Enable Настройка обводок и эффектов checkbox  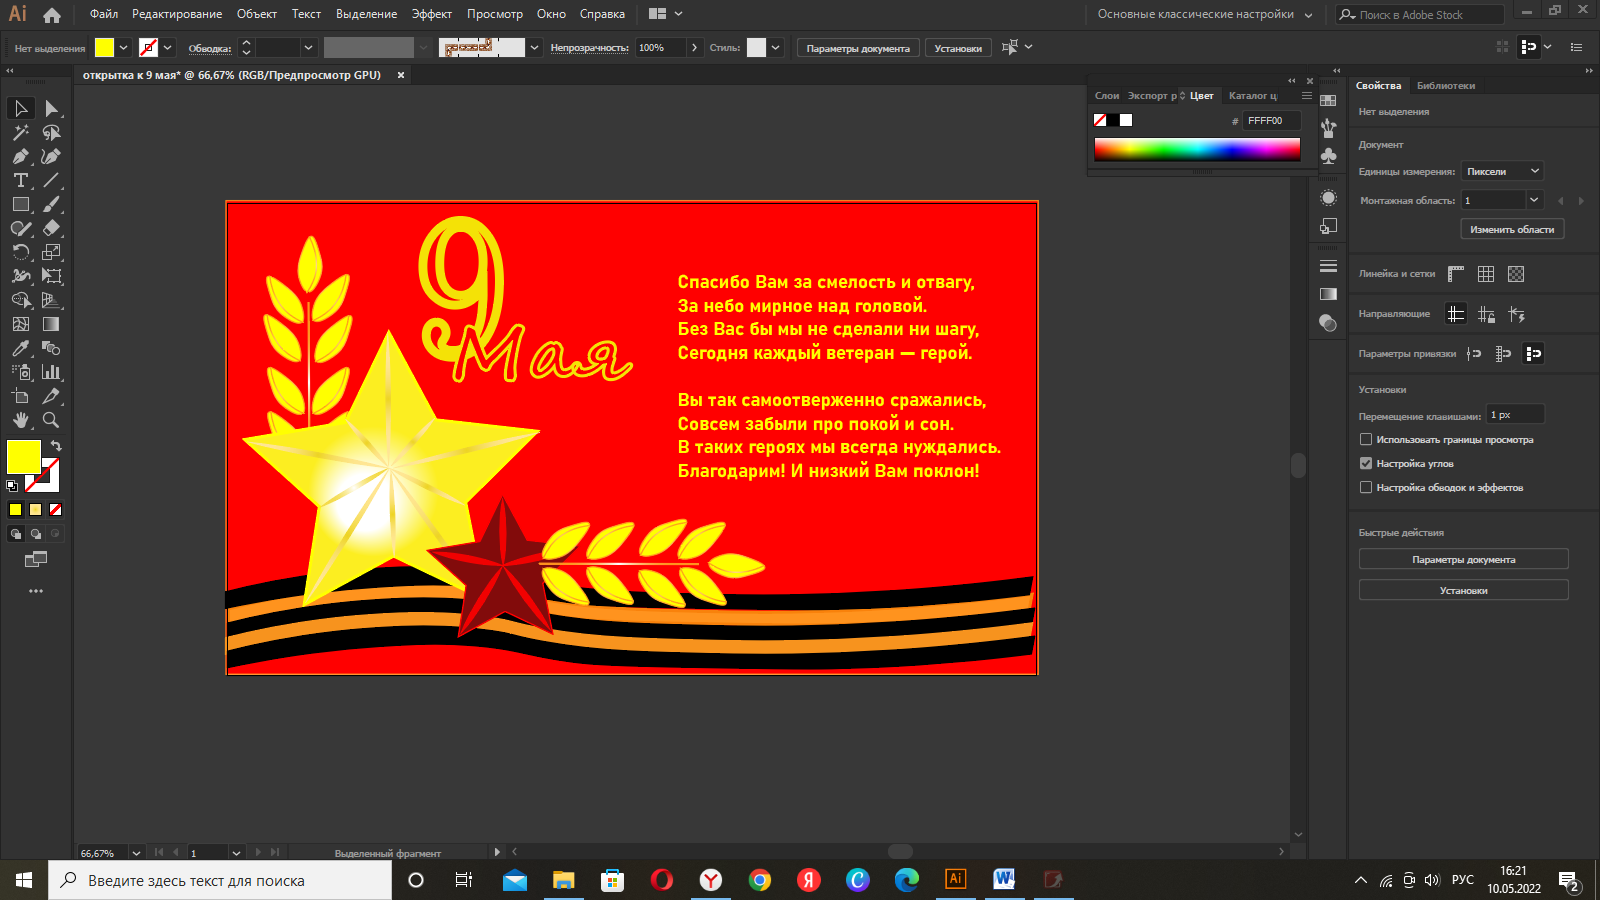[1366, 487]
